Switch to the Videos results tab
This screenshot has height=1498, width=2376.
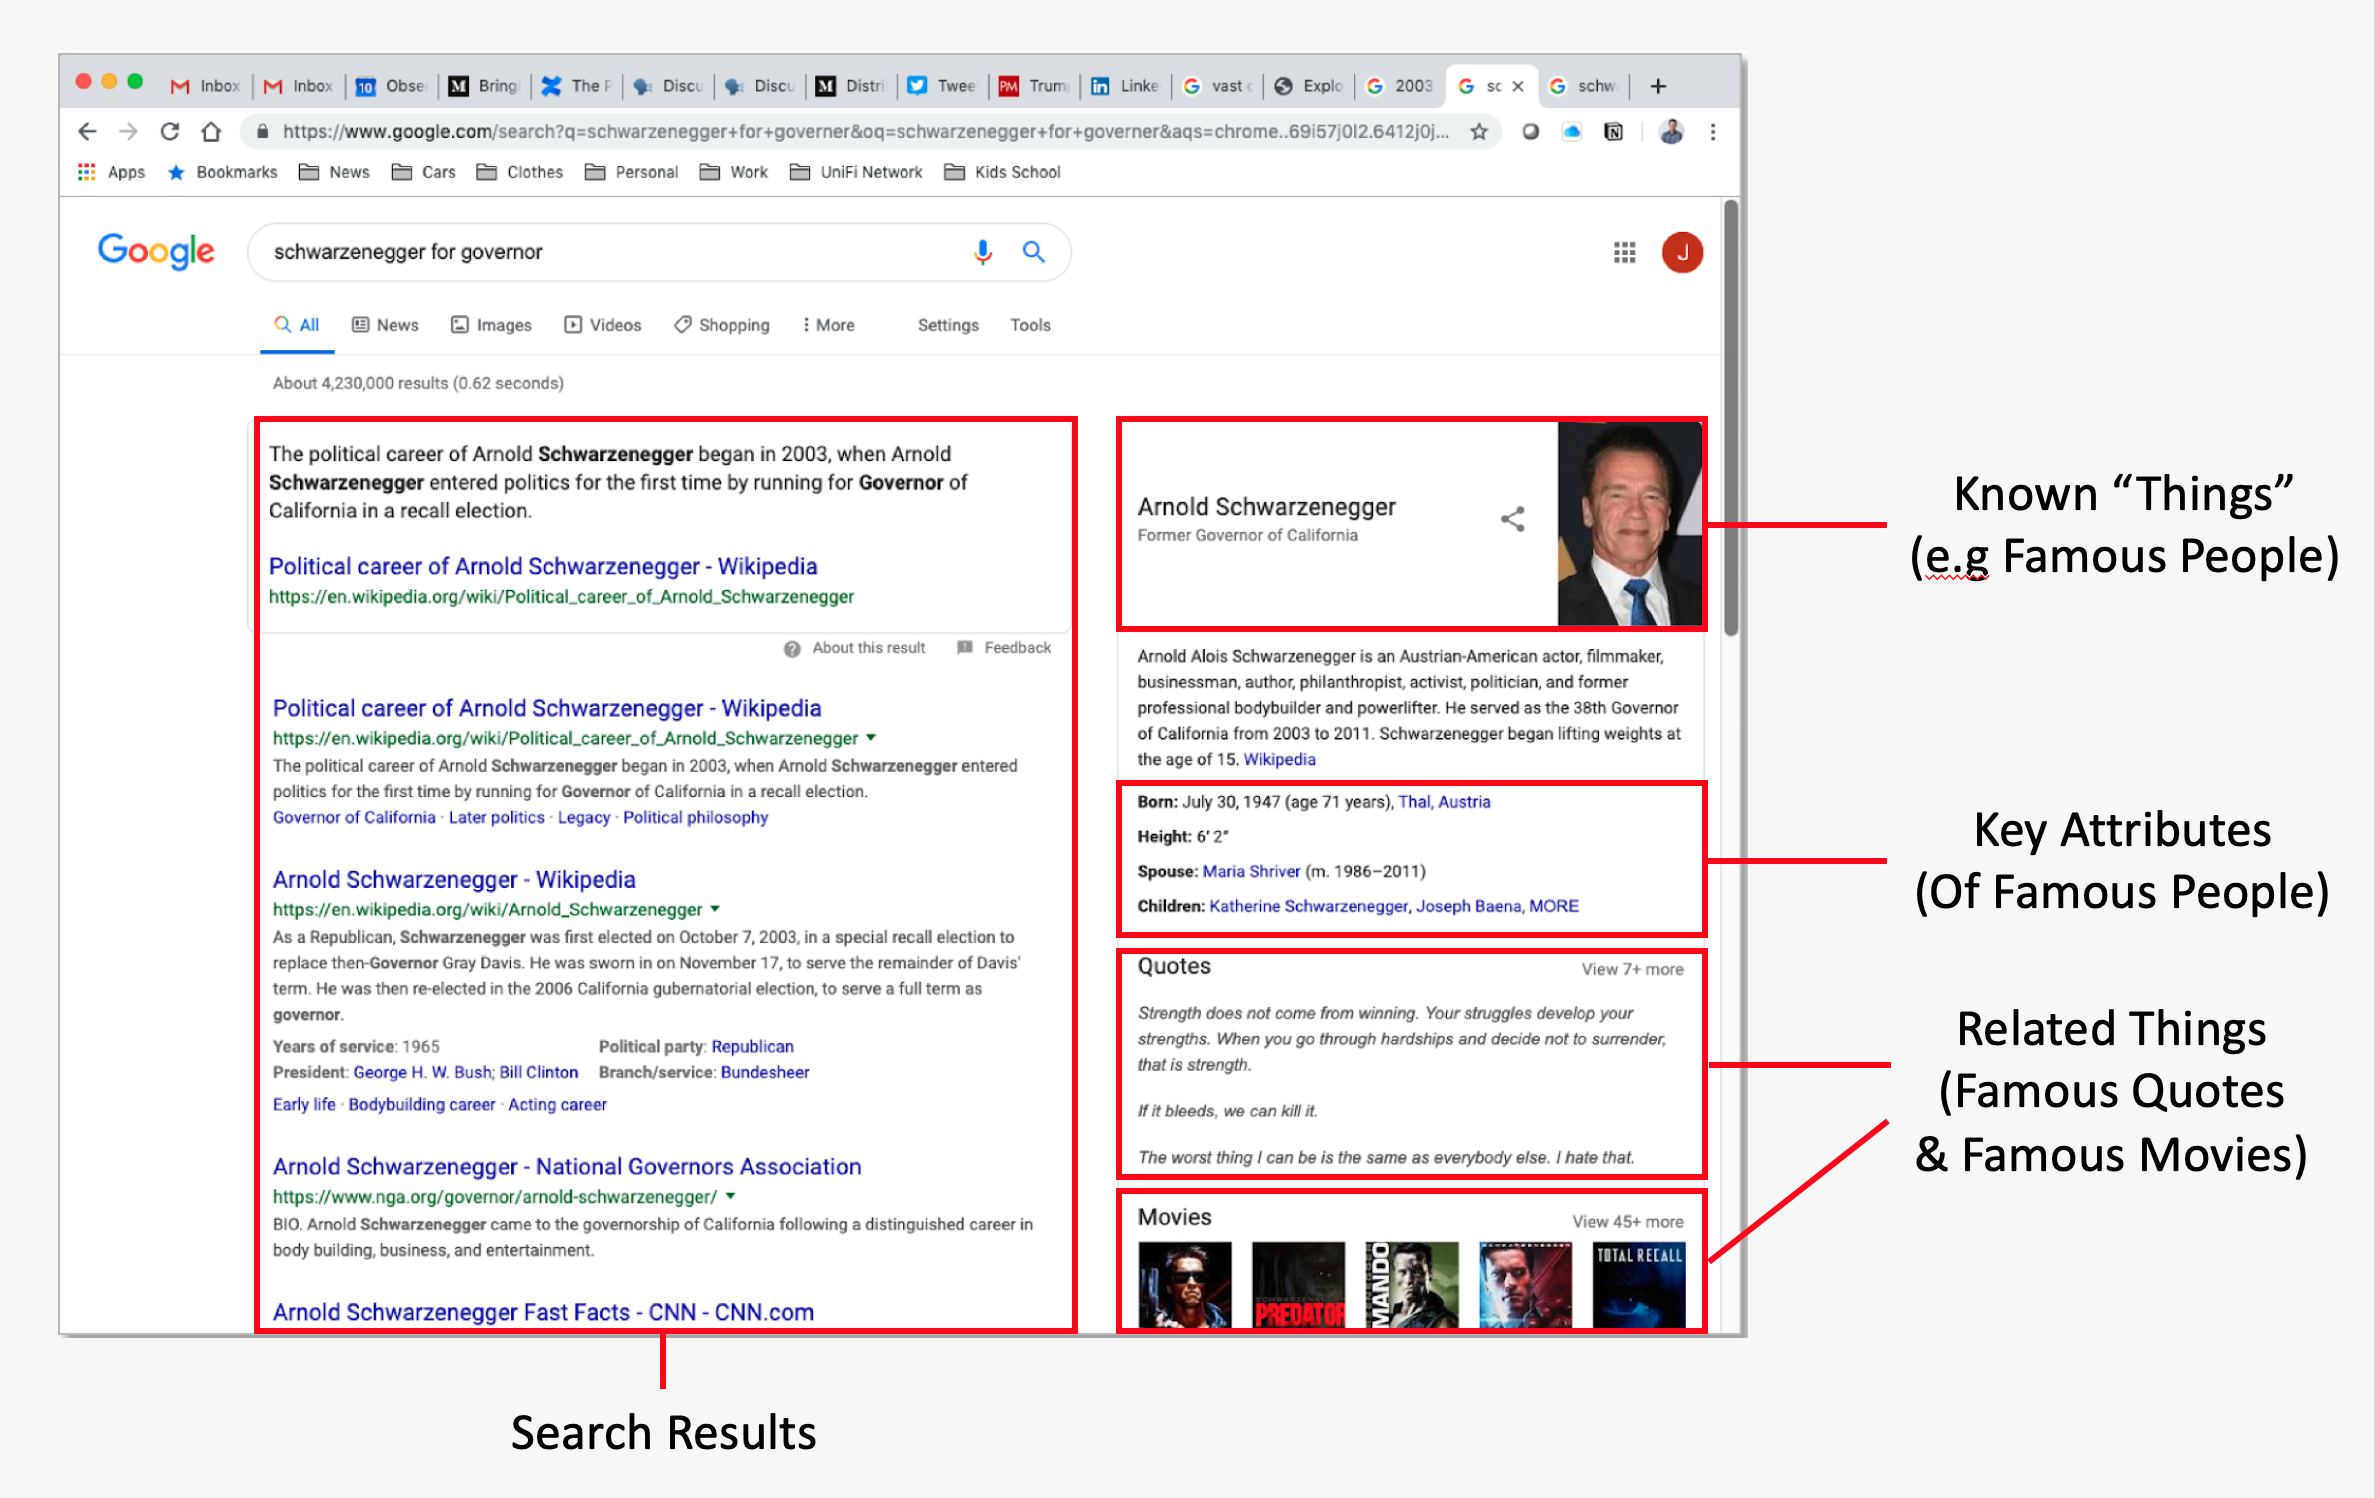tap(603, 325)
